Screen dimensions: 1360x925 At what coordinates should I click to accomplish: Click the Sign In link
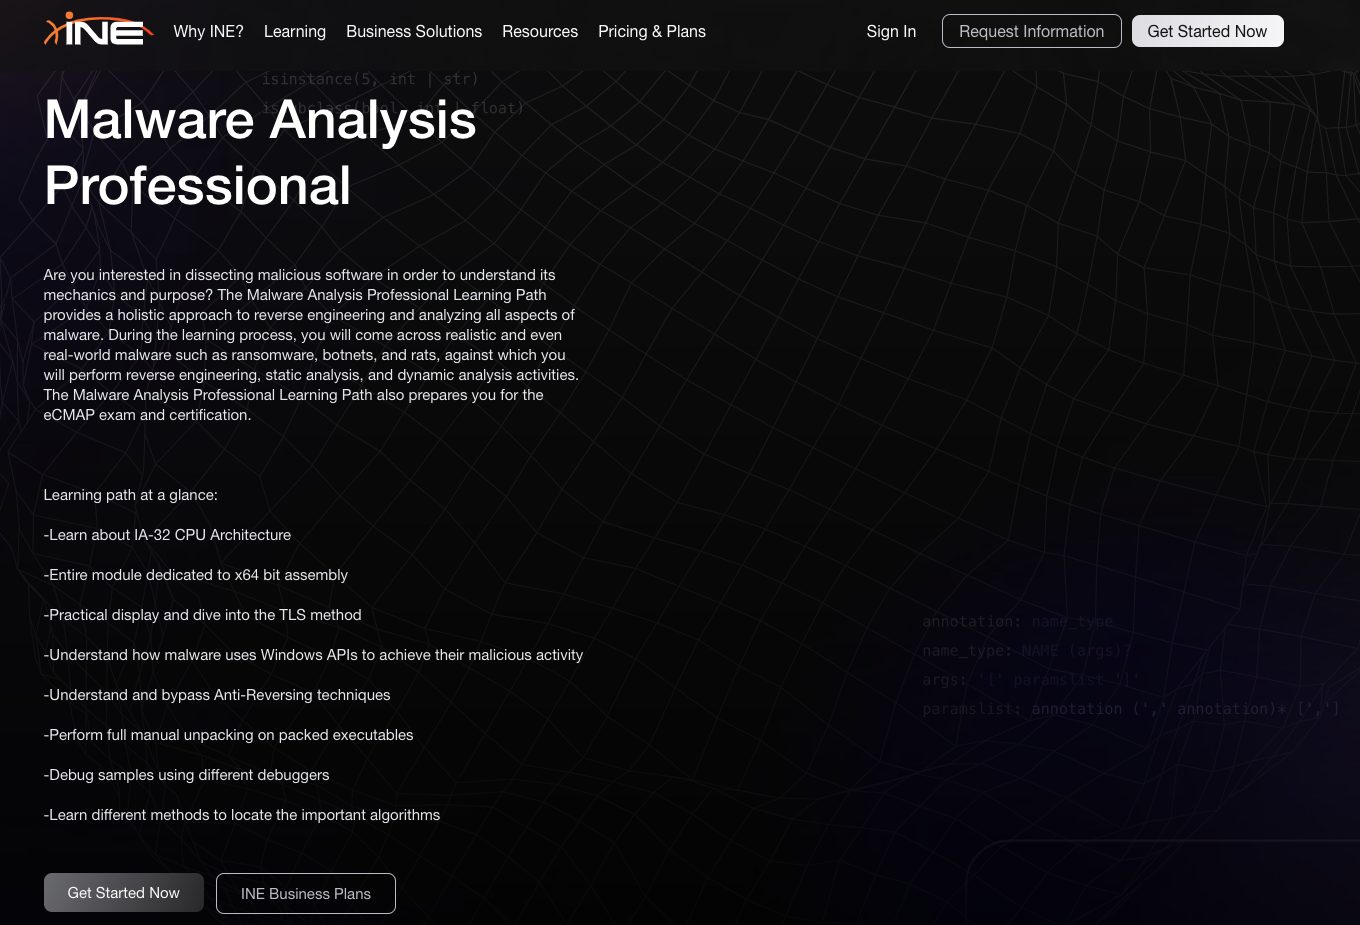tap(891, 31)
